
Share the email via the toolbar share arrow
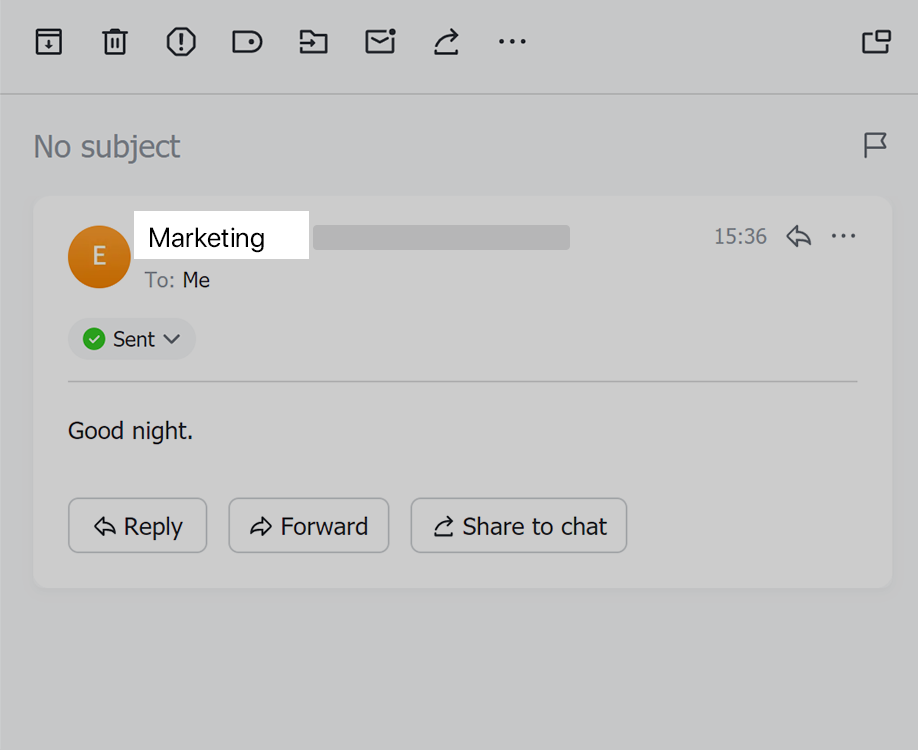pyautogui.click(x=445, y=42)
